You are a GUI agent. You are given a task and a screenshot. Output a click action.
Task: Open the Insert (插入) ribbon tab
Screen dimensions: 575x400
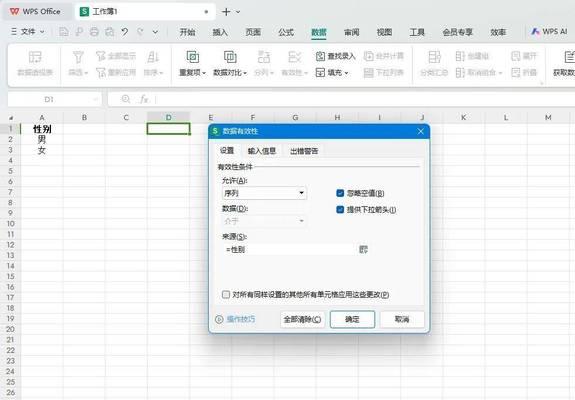point(220,32)
